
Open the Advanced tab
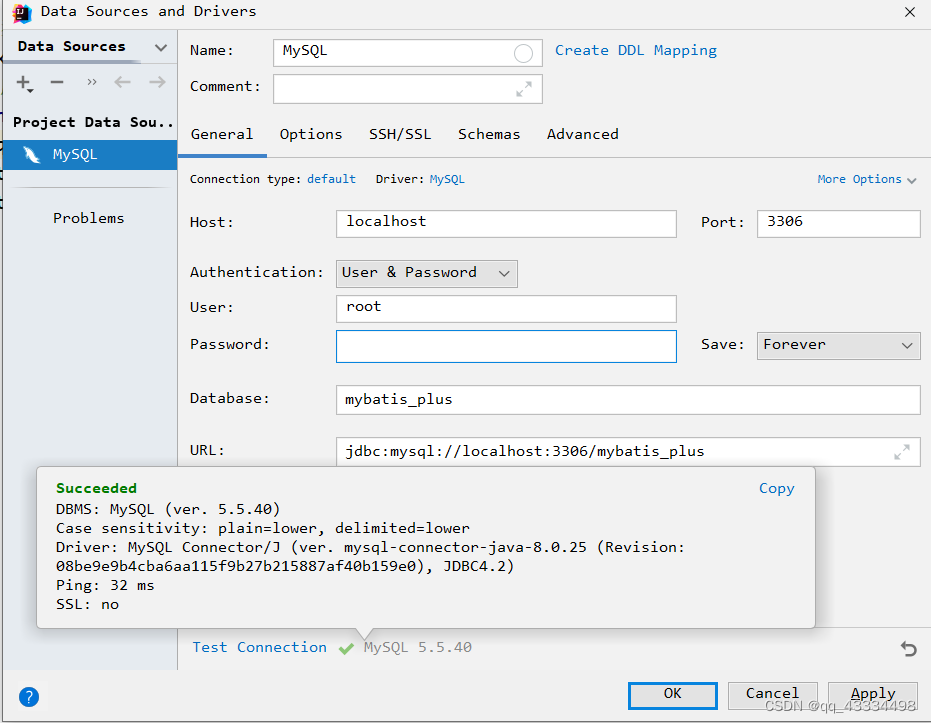coord(582,135)
